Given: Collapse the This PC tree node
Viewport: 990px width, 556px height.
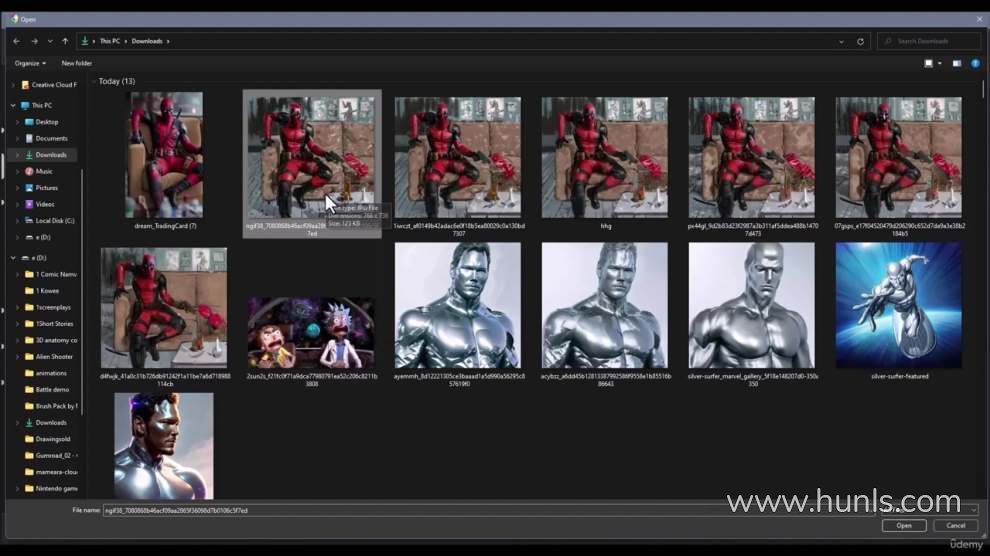Looking at the screenshot, I should (13, 105).
